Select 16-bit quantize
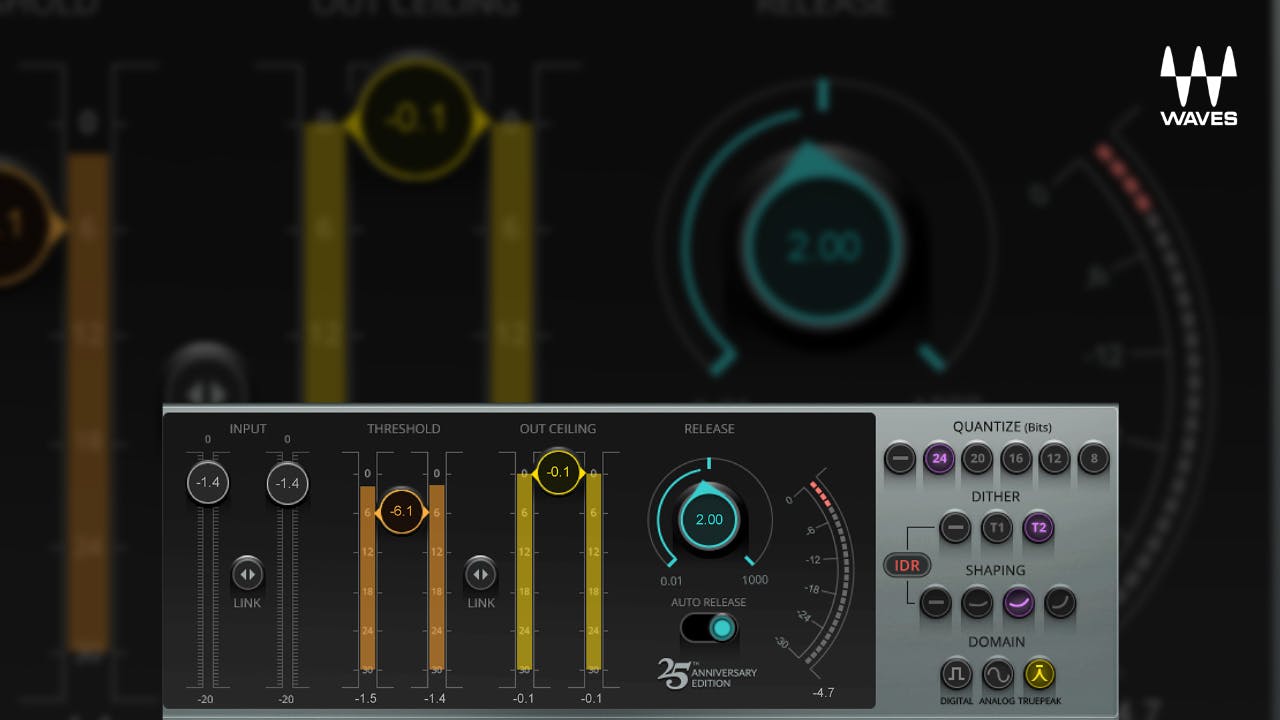Viewport: 1280px width, 720px height. [1016, 459]
